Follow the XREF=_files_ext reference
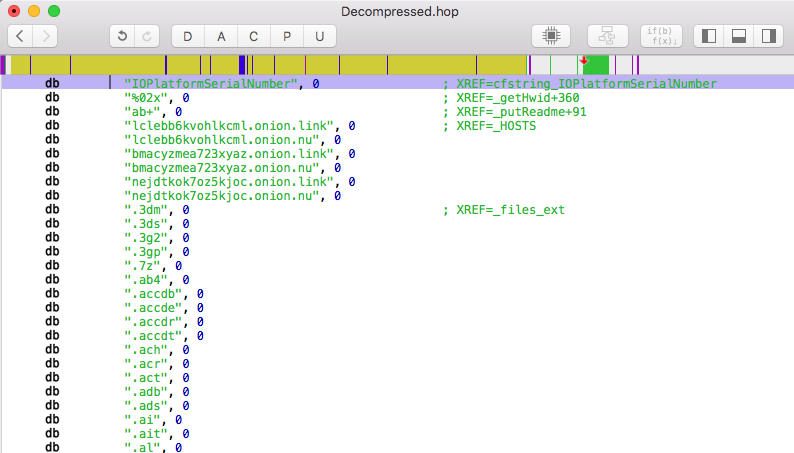 pos(507,210)
